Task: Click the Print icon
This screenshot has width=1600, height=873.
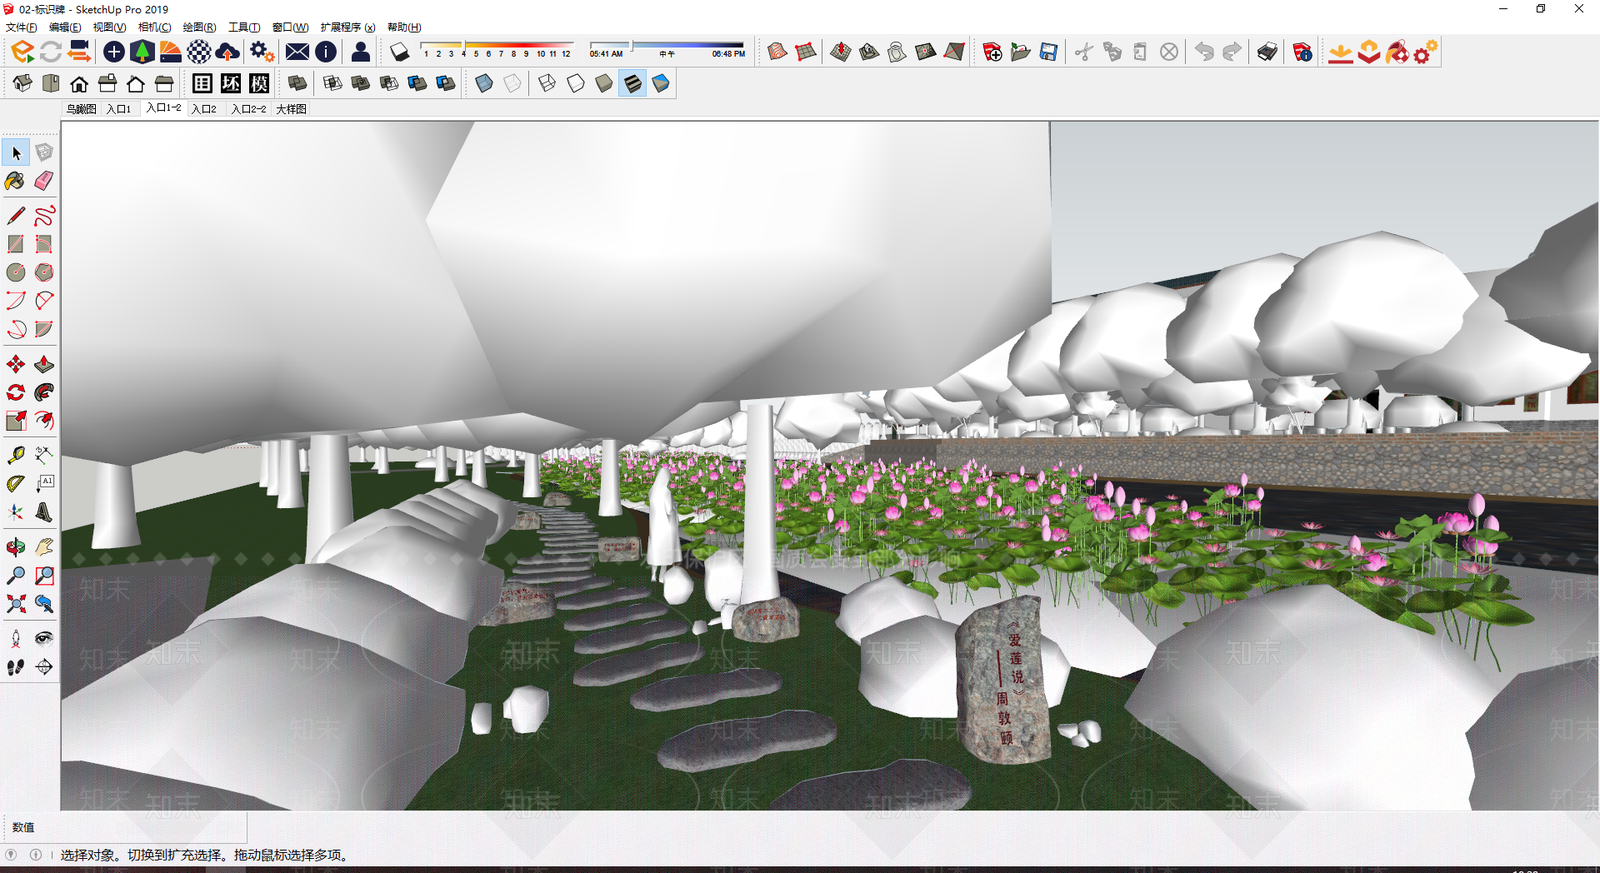Action: [x=1267, y=52]
